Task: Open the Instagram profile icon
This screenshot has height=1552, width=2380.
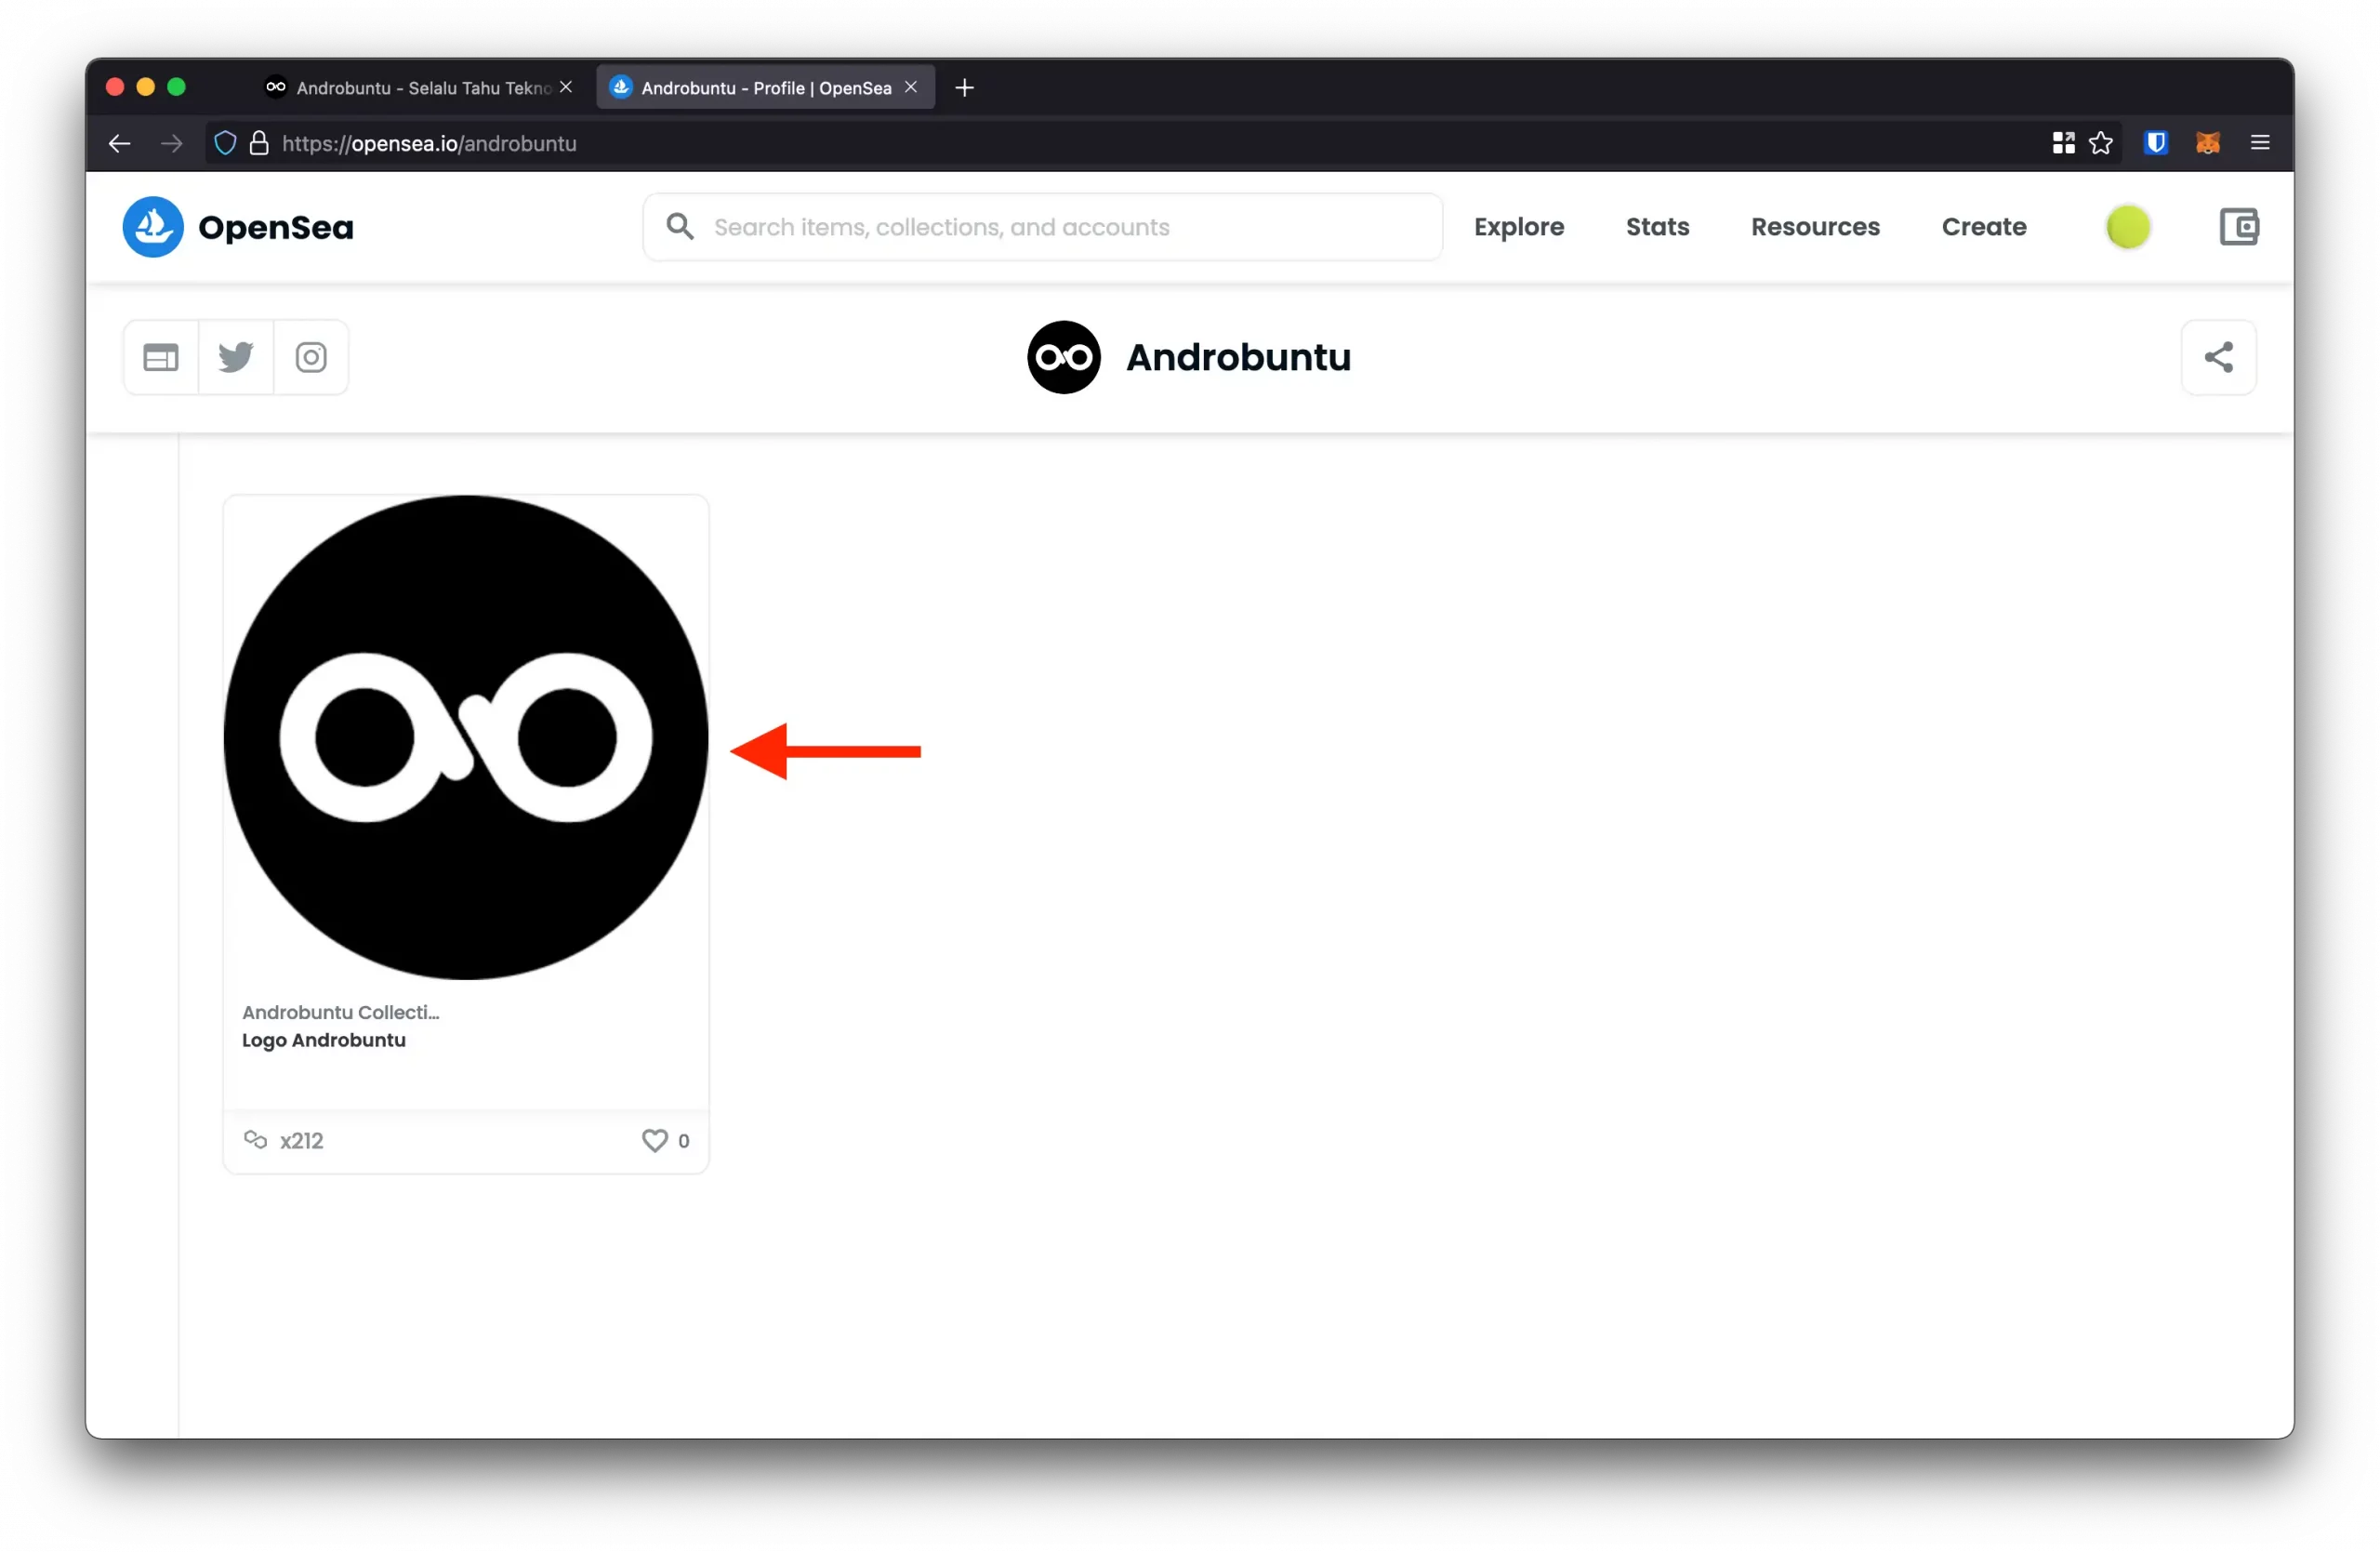Action: tap(311, 357)
